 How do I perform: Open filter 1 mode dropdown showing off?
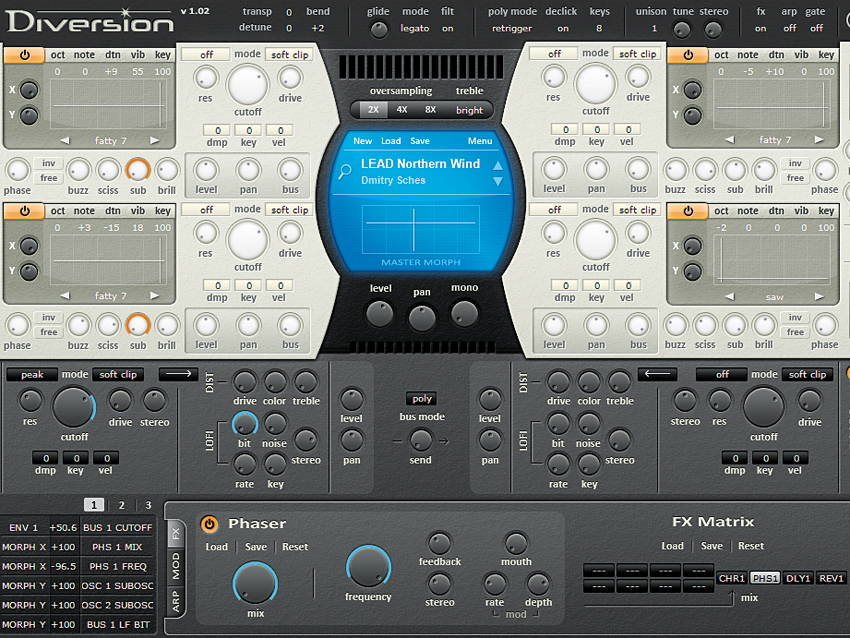pos(206,55)
